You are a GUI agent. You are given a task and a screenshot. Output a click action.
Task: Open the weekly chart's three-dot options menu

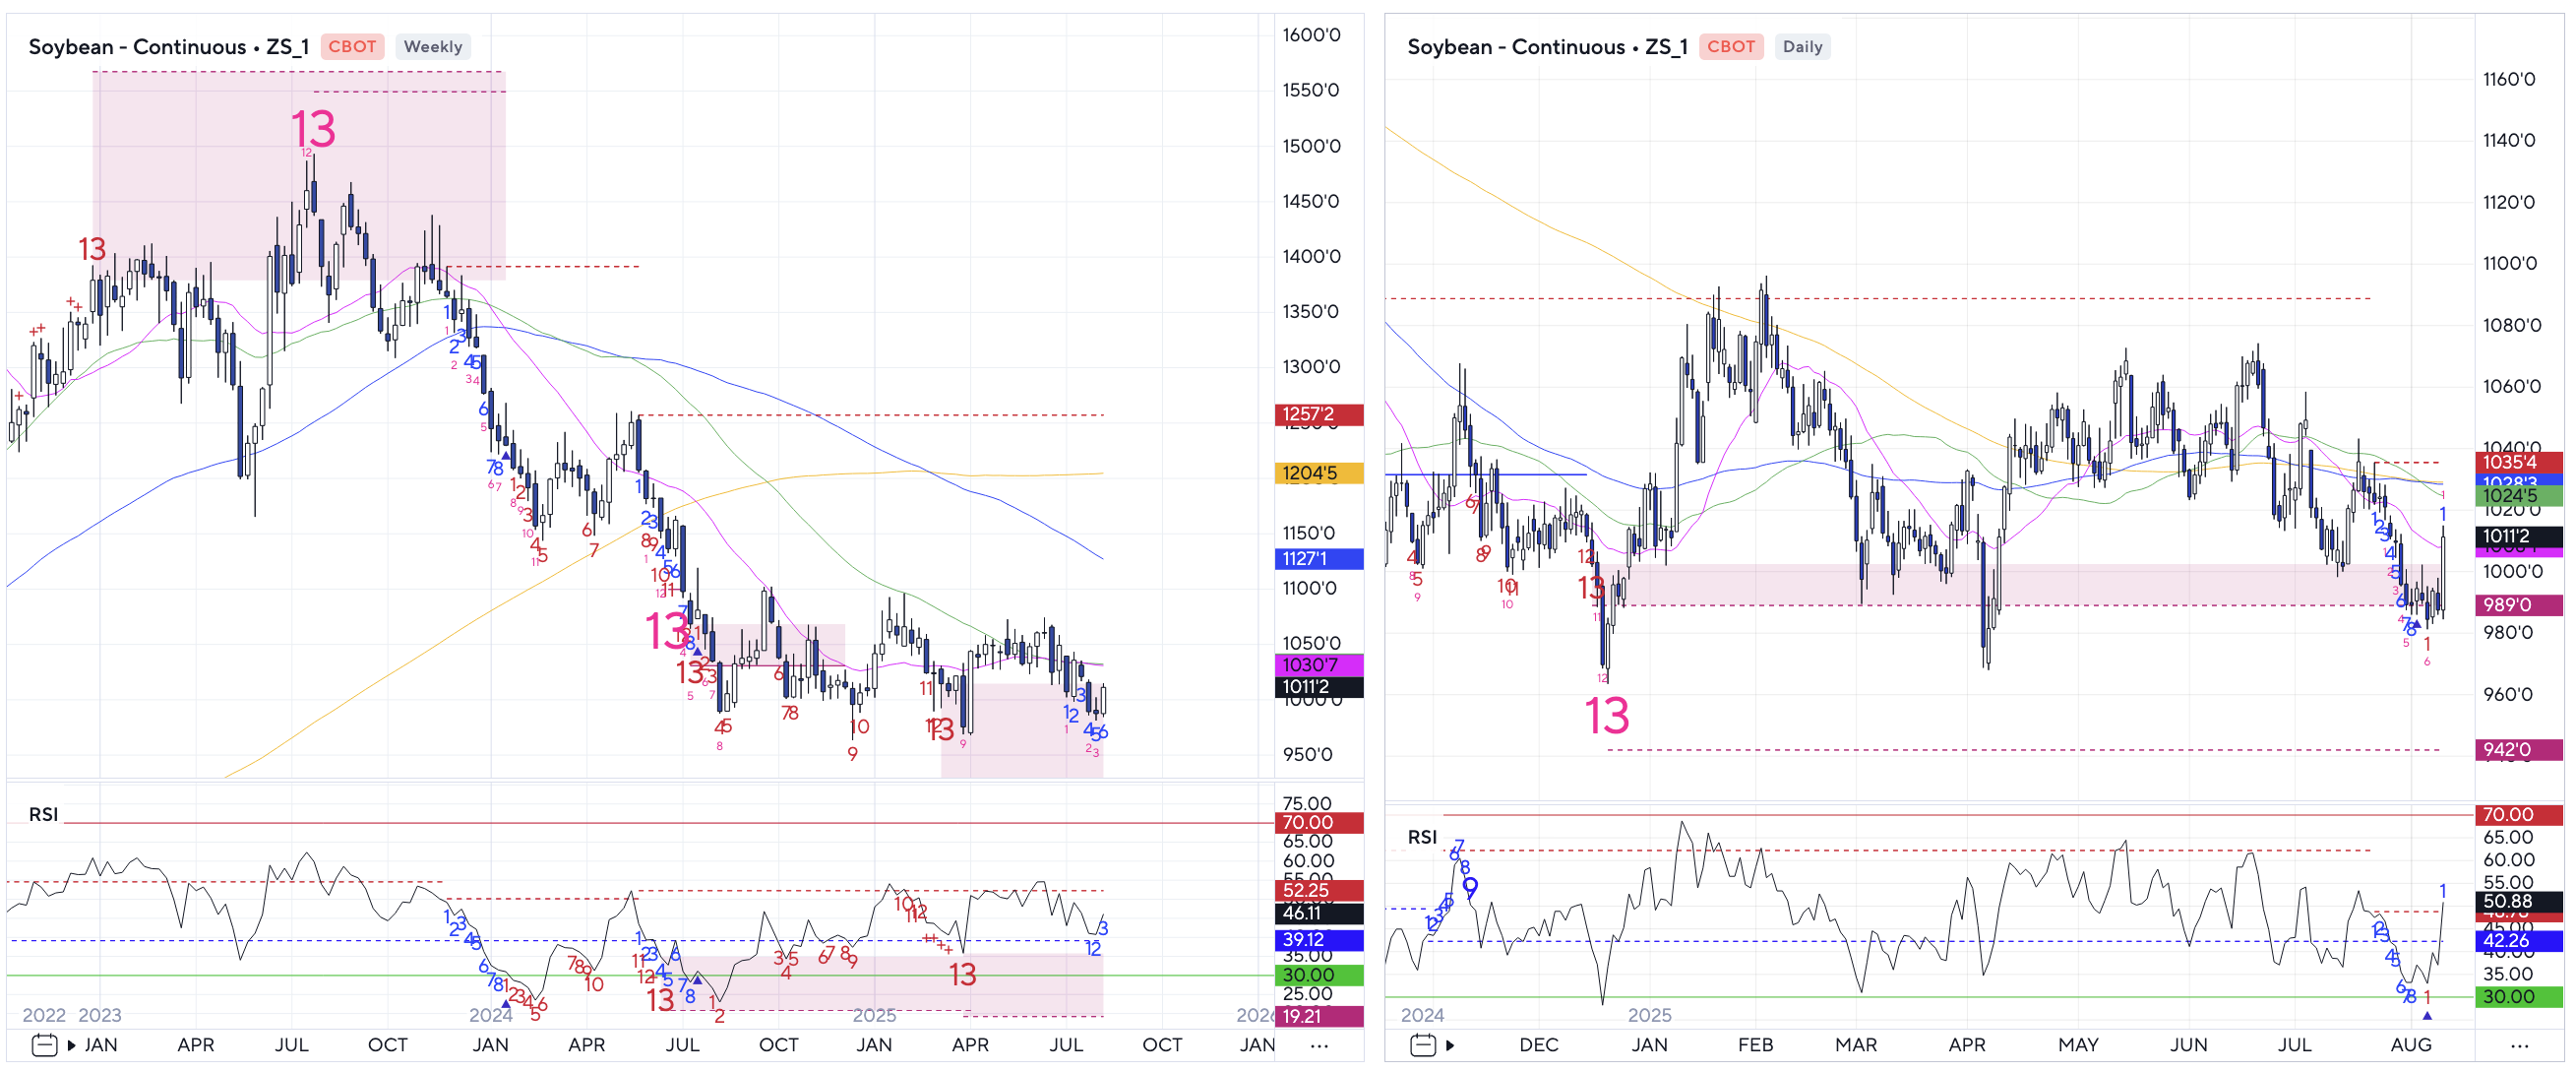pyautogui.click(x=1319, y=1045)
